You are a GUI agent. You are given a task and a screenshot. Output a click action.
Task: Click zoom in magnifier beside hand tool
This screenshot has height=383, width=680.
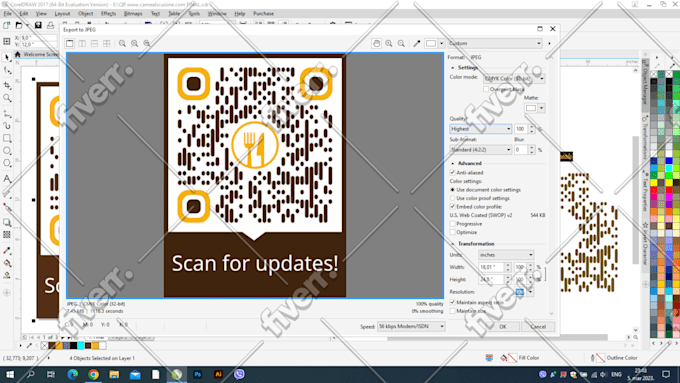(389, 43)
